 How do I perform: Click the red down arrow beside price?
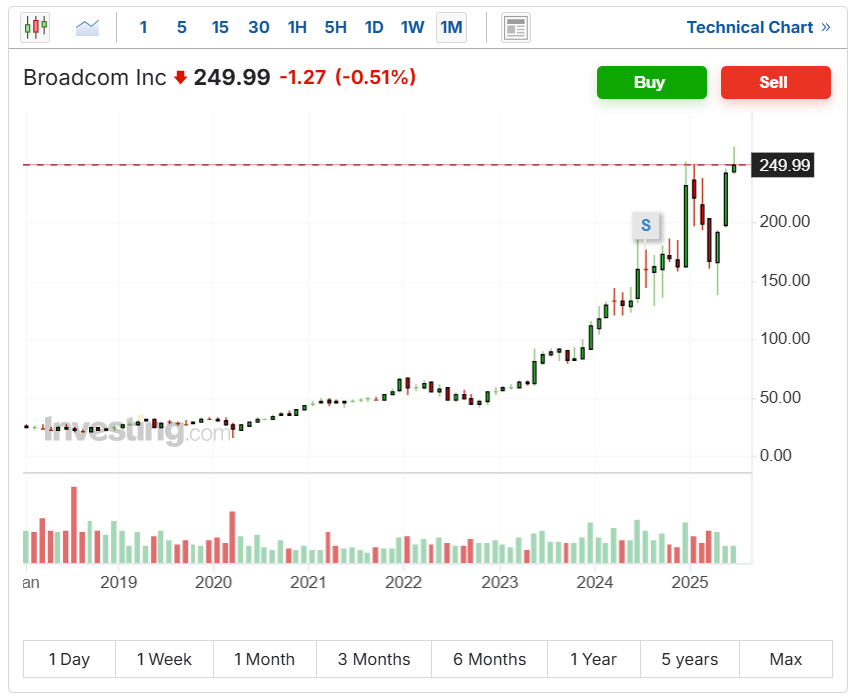pyautogui.click(x=181, y=78)
